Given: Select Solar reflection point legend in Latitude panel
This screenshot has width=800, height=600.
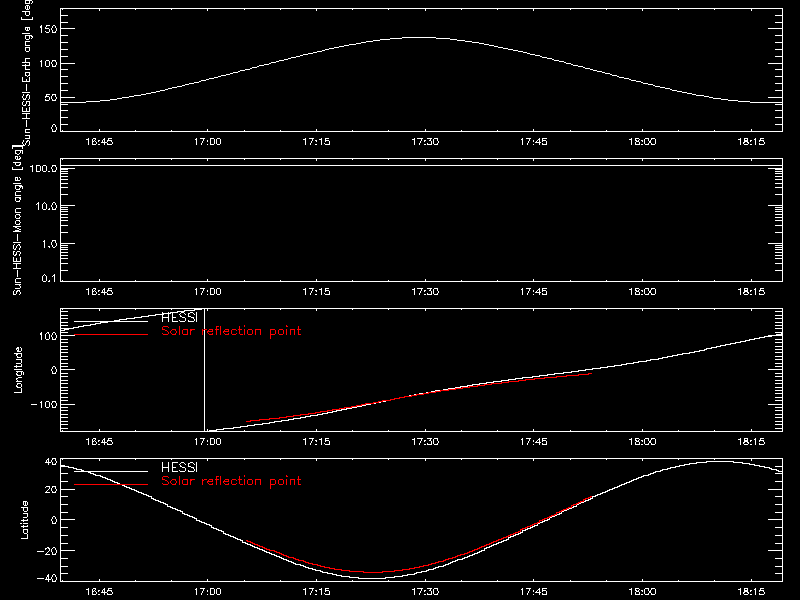Looking at the screenshot, I should [x=231, y=481].
